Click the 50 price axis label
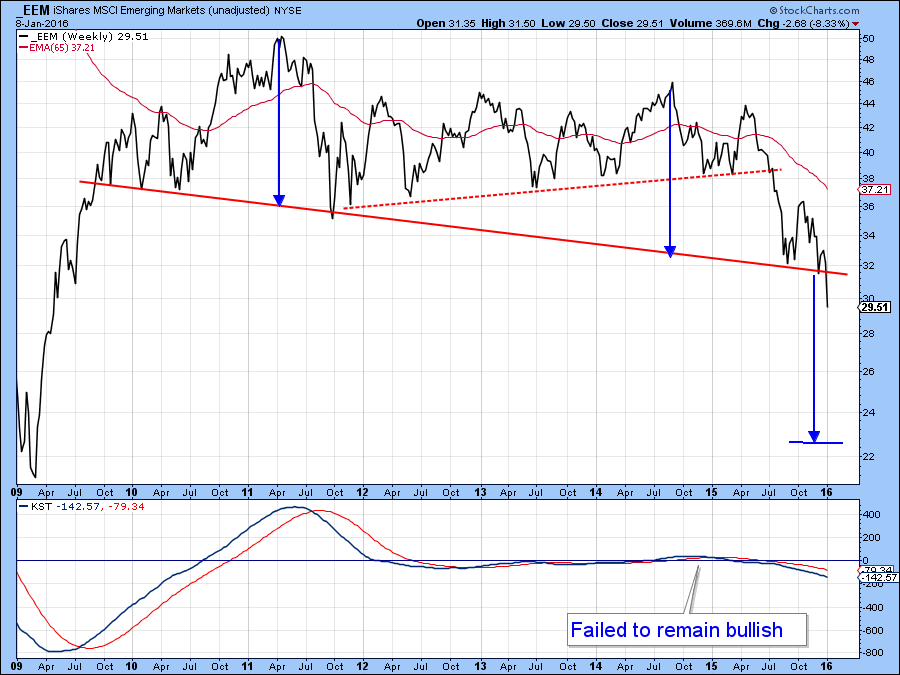 tap(868, 38)
